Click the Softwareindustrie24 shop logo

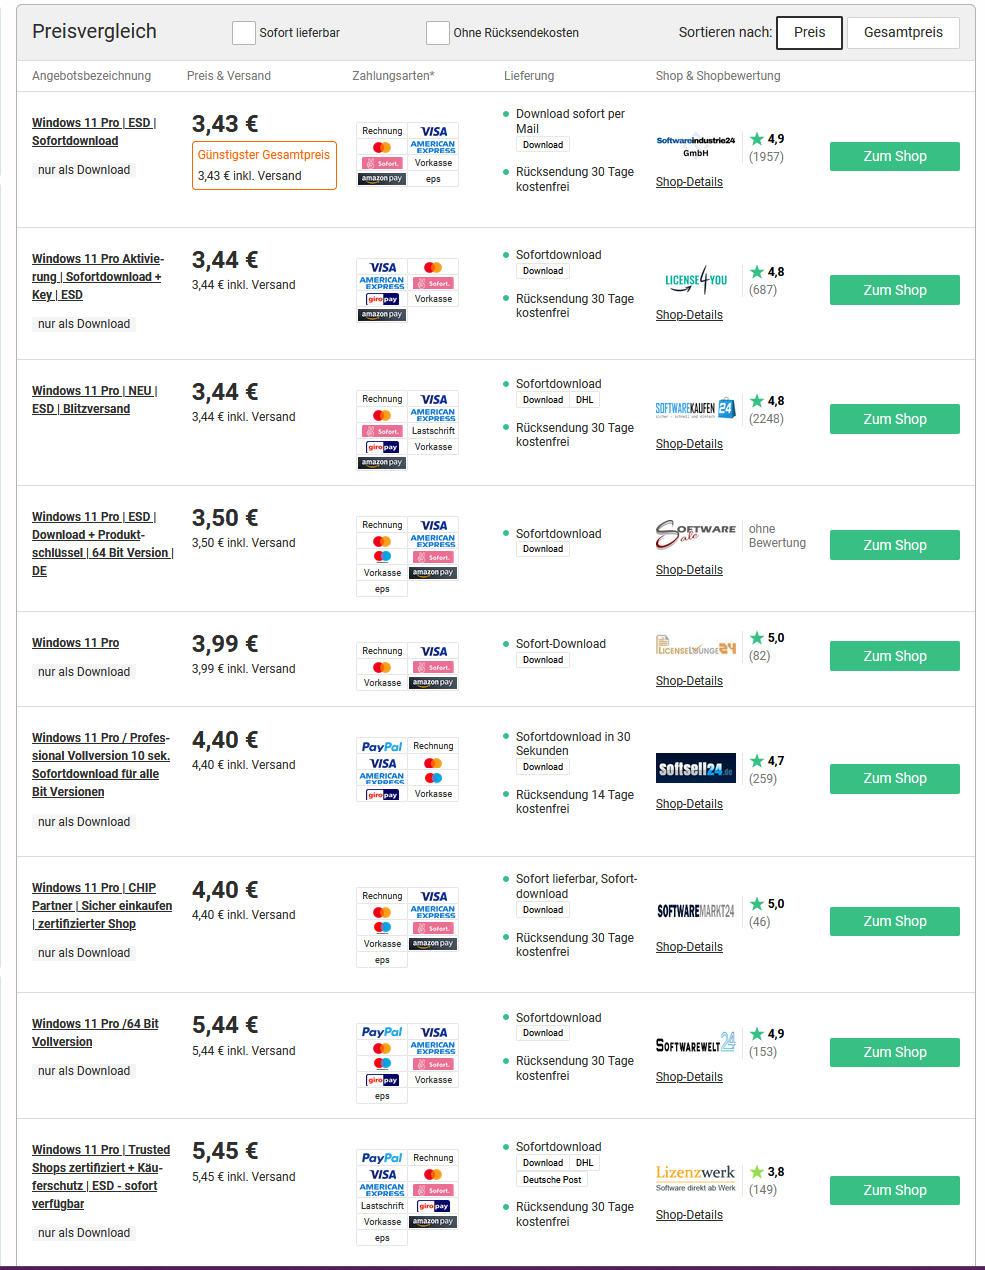(x=696, y=146)
